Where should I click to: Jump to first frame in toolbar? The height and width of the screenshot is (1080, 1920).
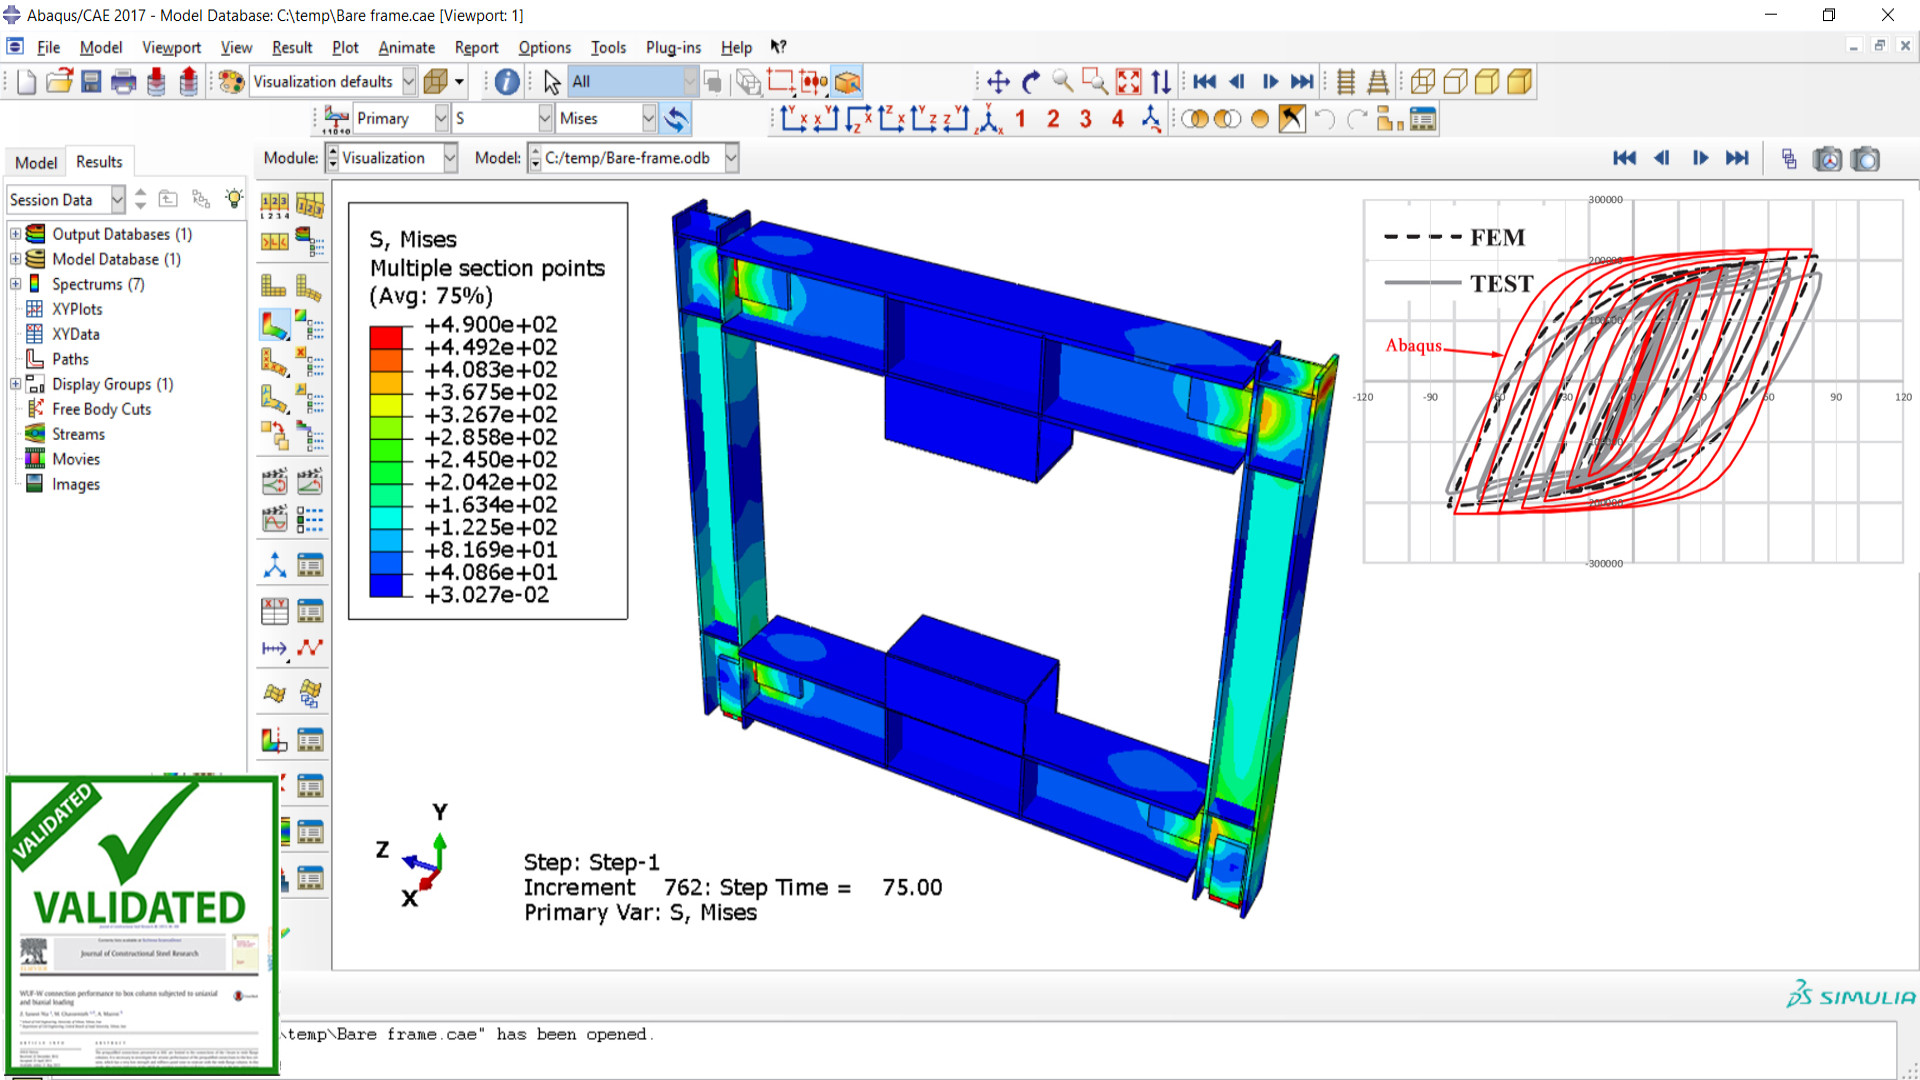tap(1205, 82)
